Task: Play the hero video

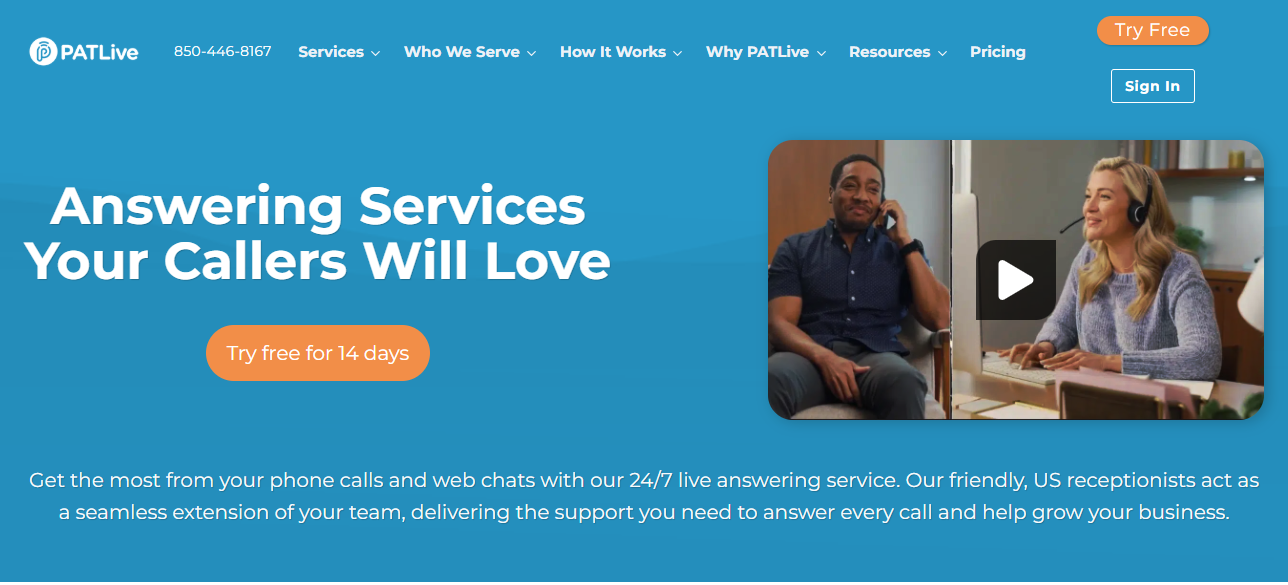Action: pos(1016,280)
